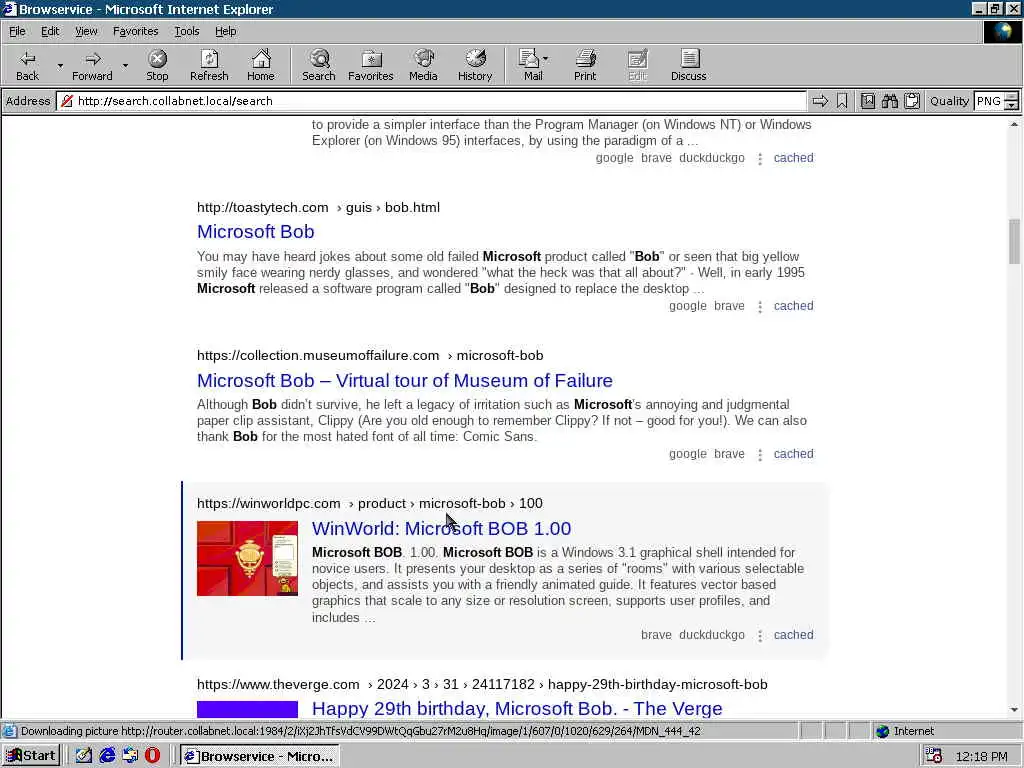Click the address bar URL field
The height and width of the screenshot is (768, 1024).
tap(431, 101)
